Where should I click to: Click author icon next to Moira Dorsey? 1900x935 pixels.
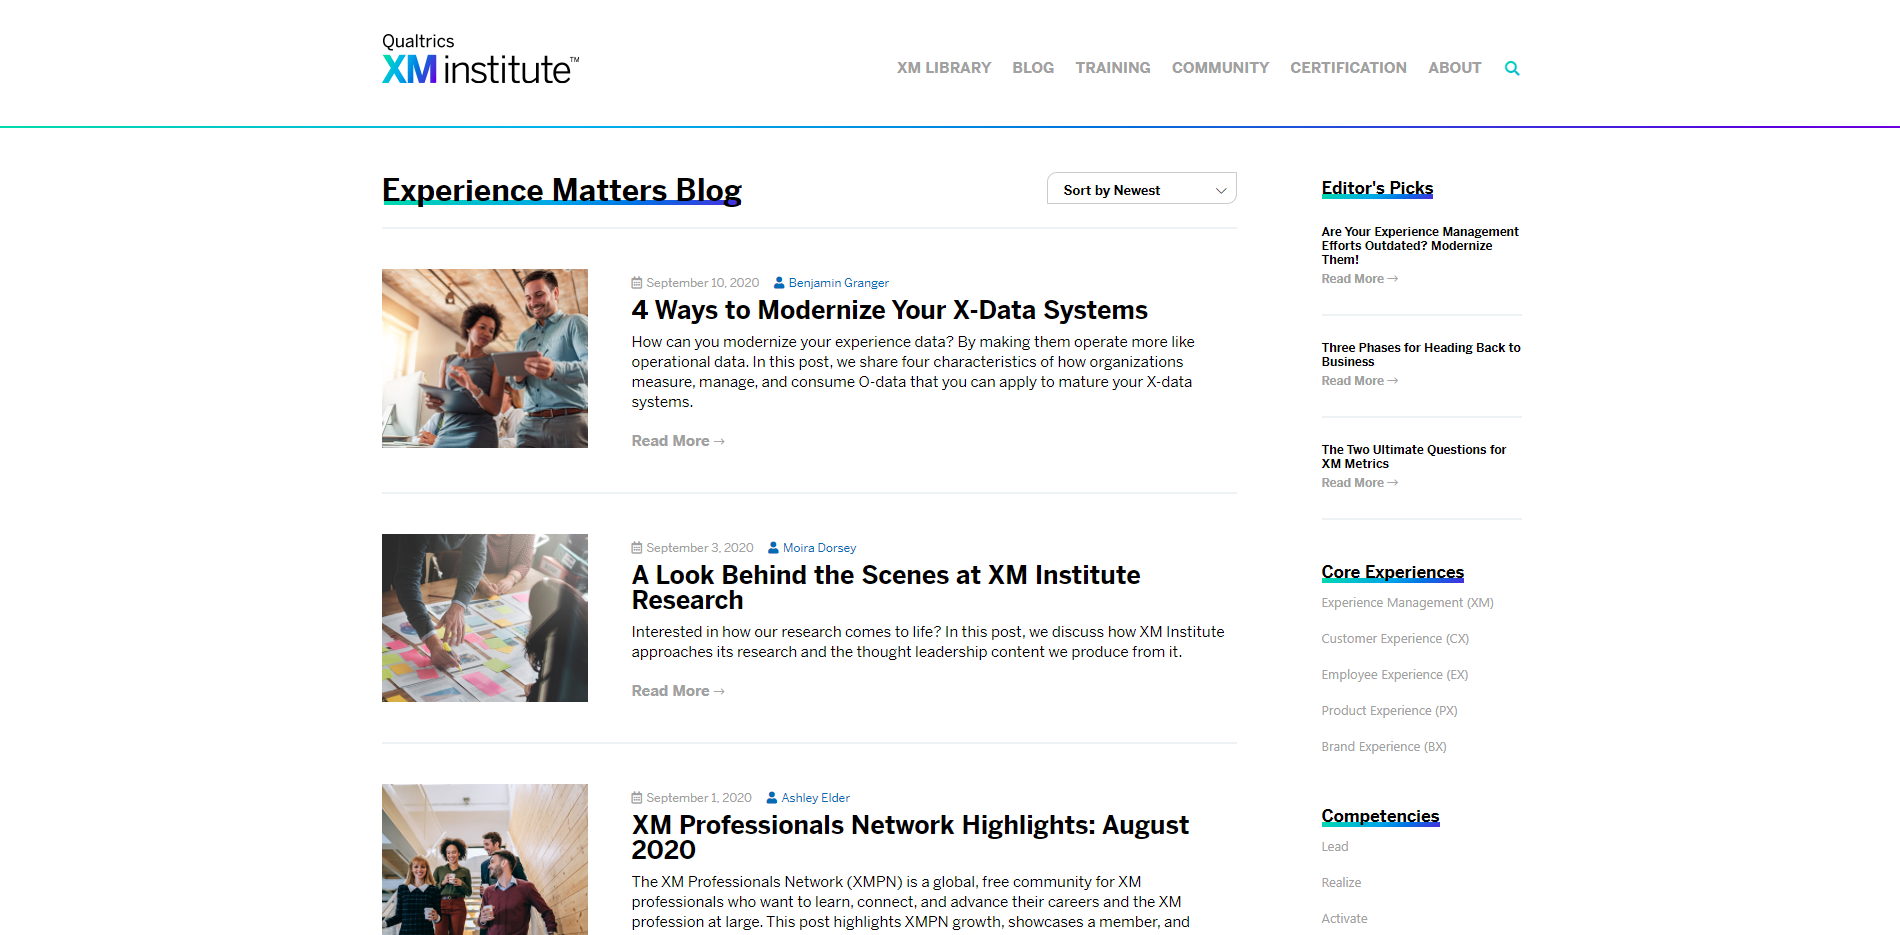pos(773,548)
